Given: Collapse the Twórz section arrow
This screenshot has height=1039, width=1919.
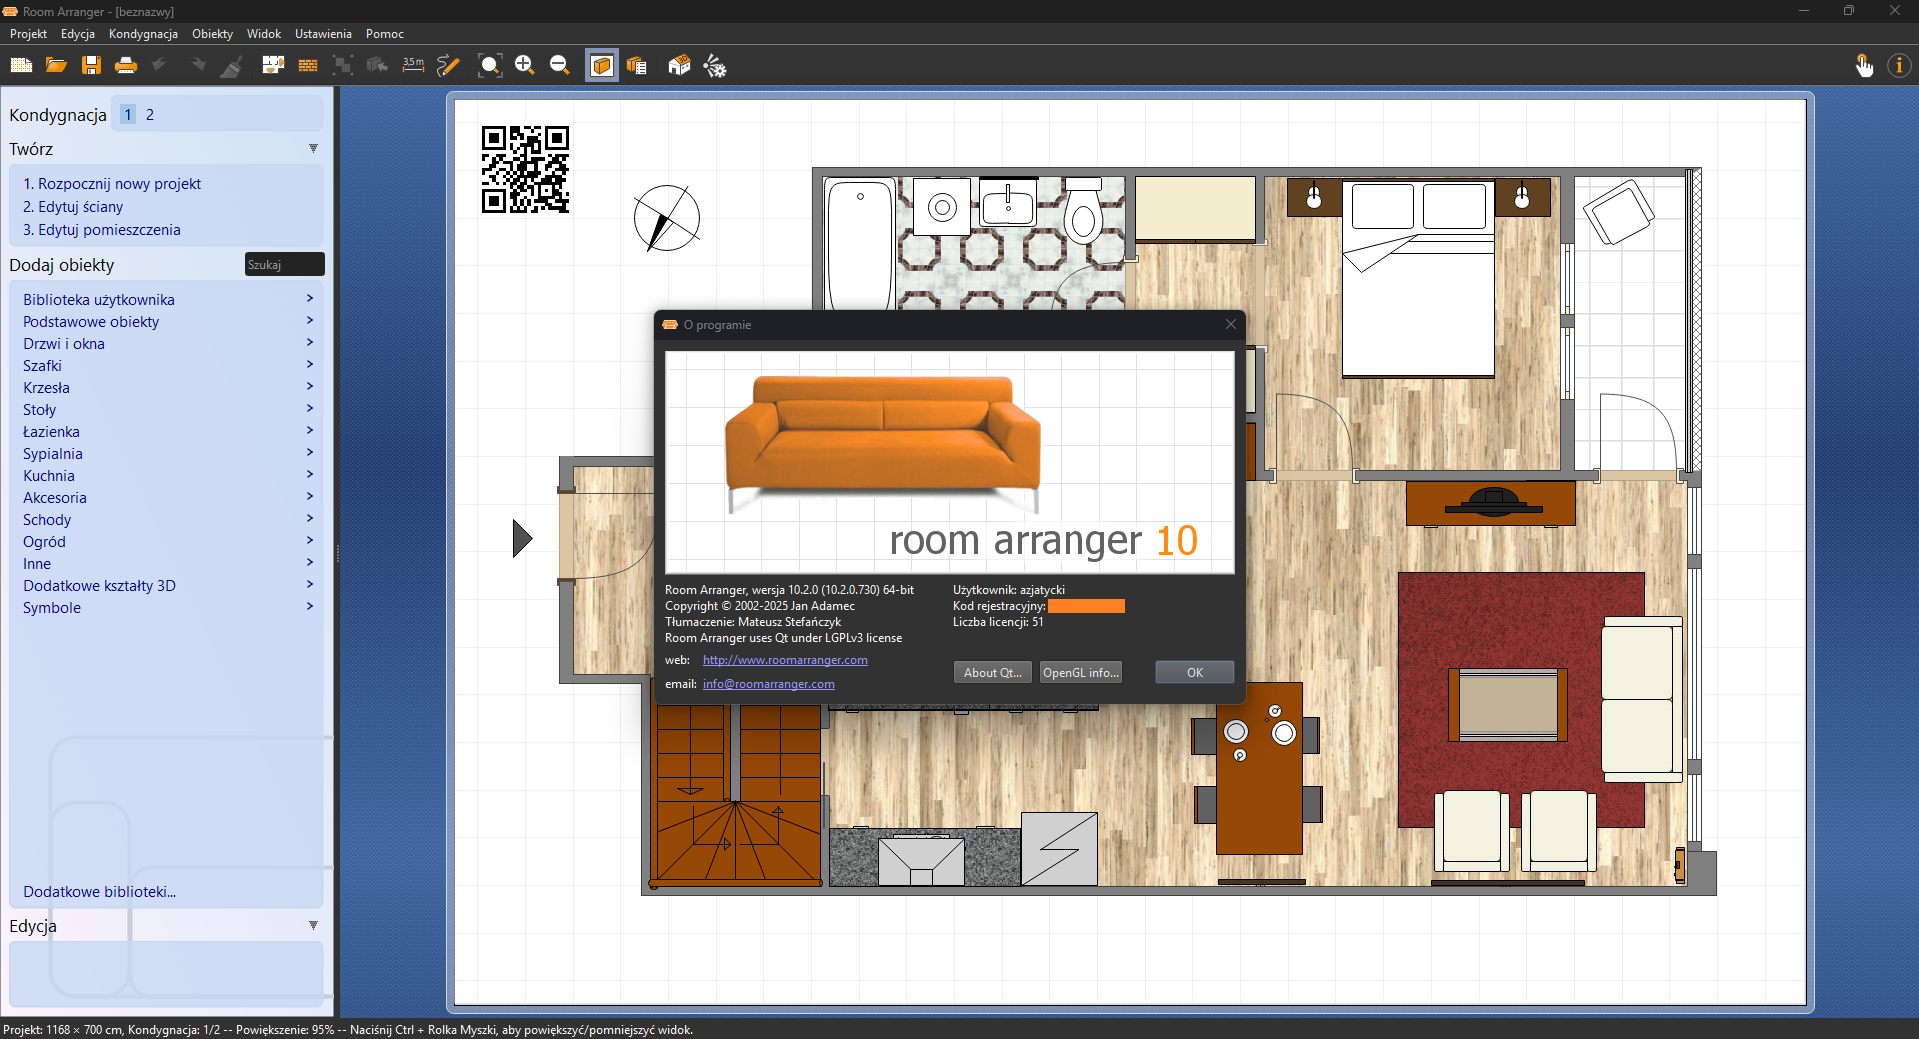Looking at the screenshot, I should pyautogui.click(x=313, y=149).
